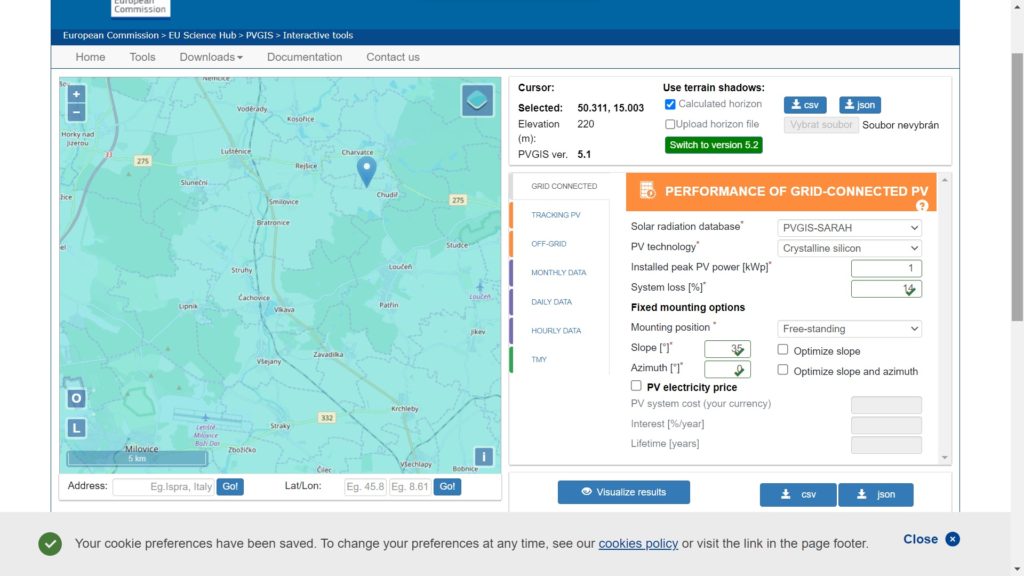
Task: Open Solar radiation database dropdown
Action: tap(850, 228)
